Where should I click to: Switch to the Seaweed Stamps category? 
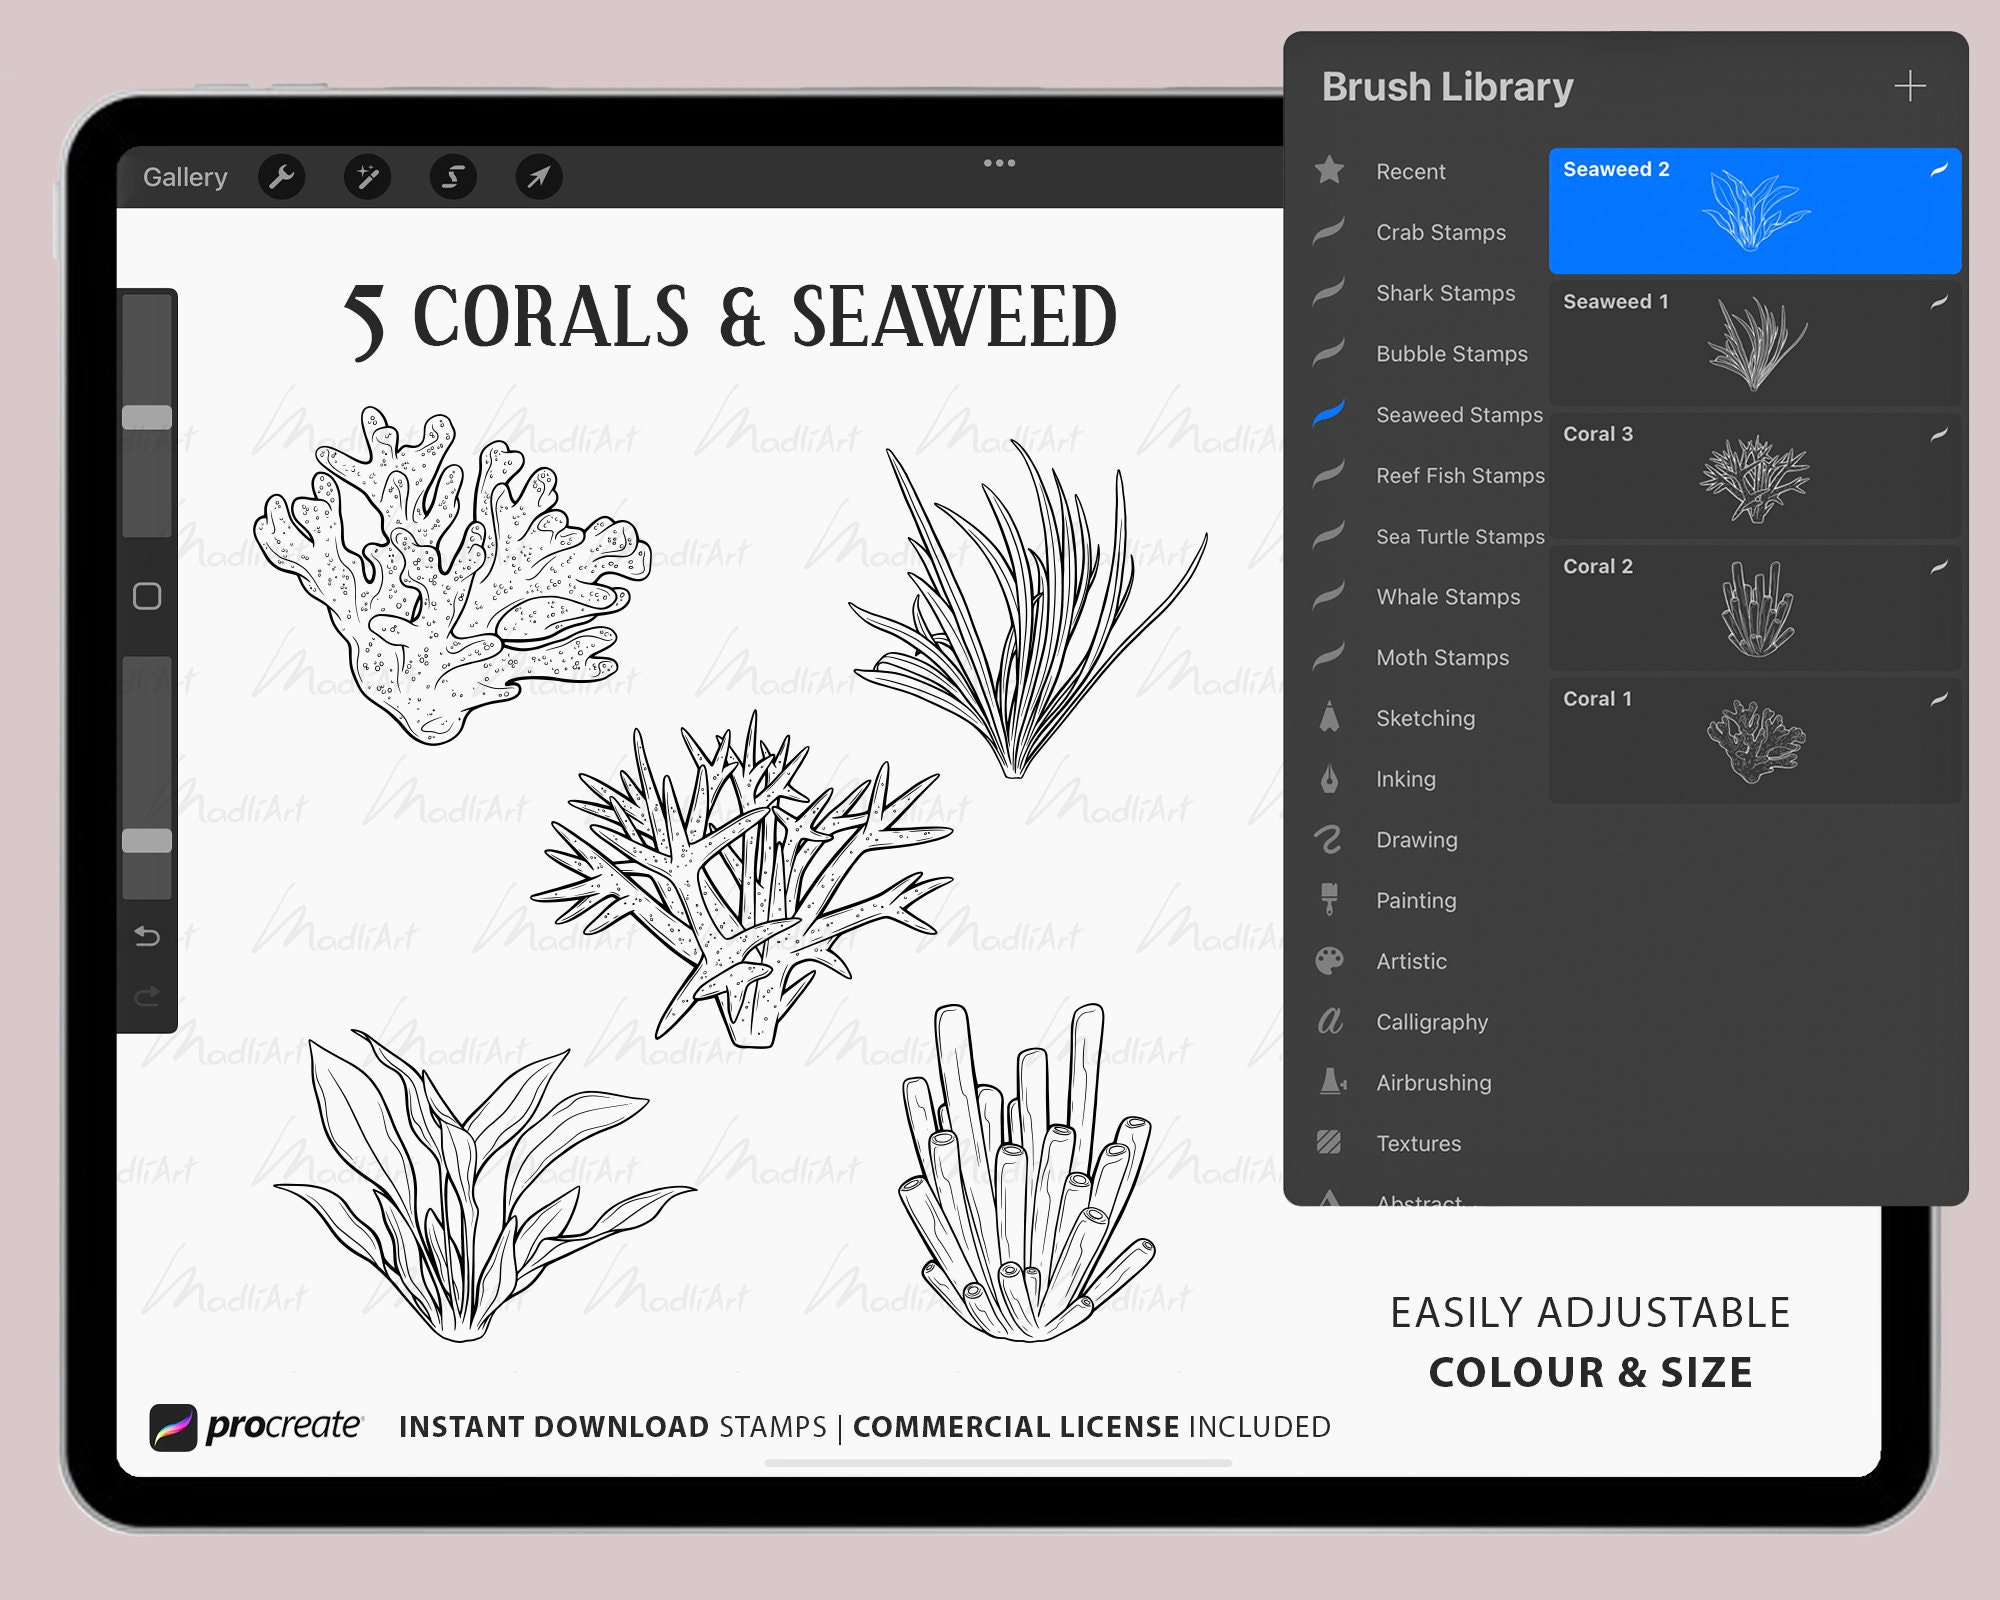coord(1459,415)
